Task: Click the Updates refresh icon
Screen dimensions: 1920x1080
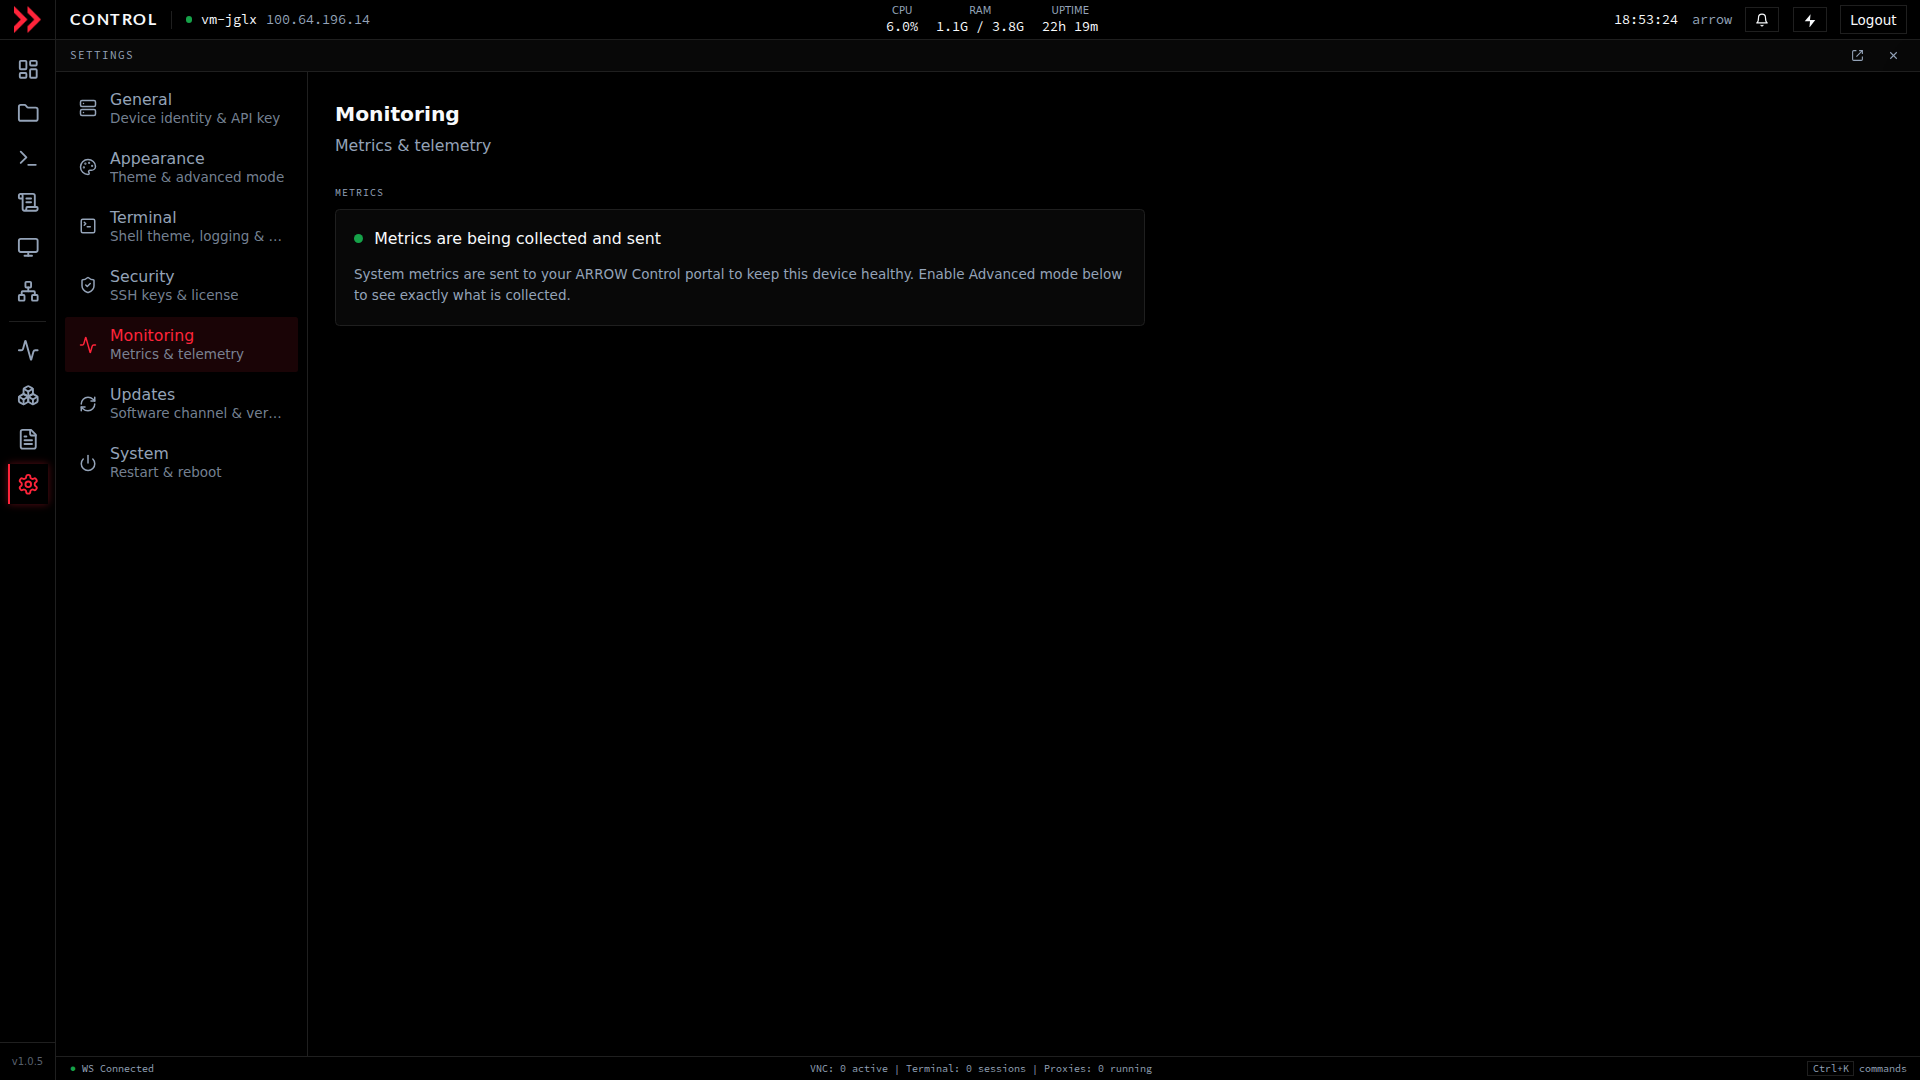Action: tap(88, 404)
